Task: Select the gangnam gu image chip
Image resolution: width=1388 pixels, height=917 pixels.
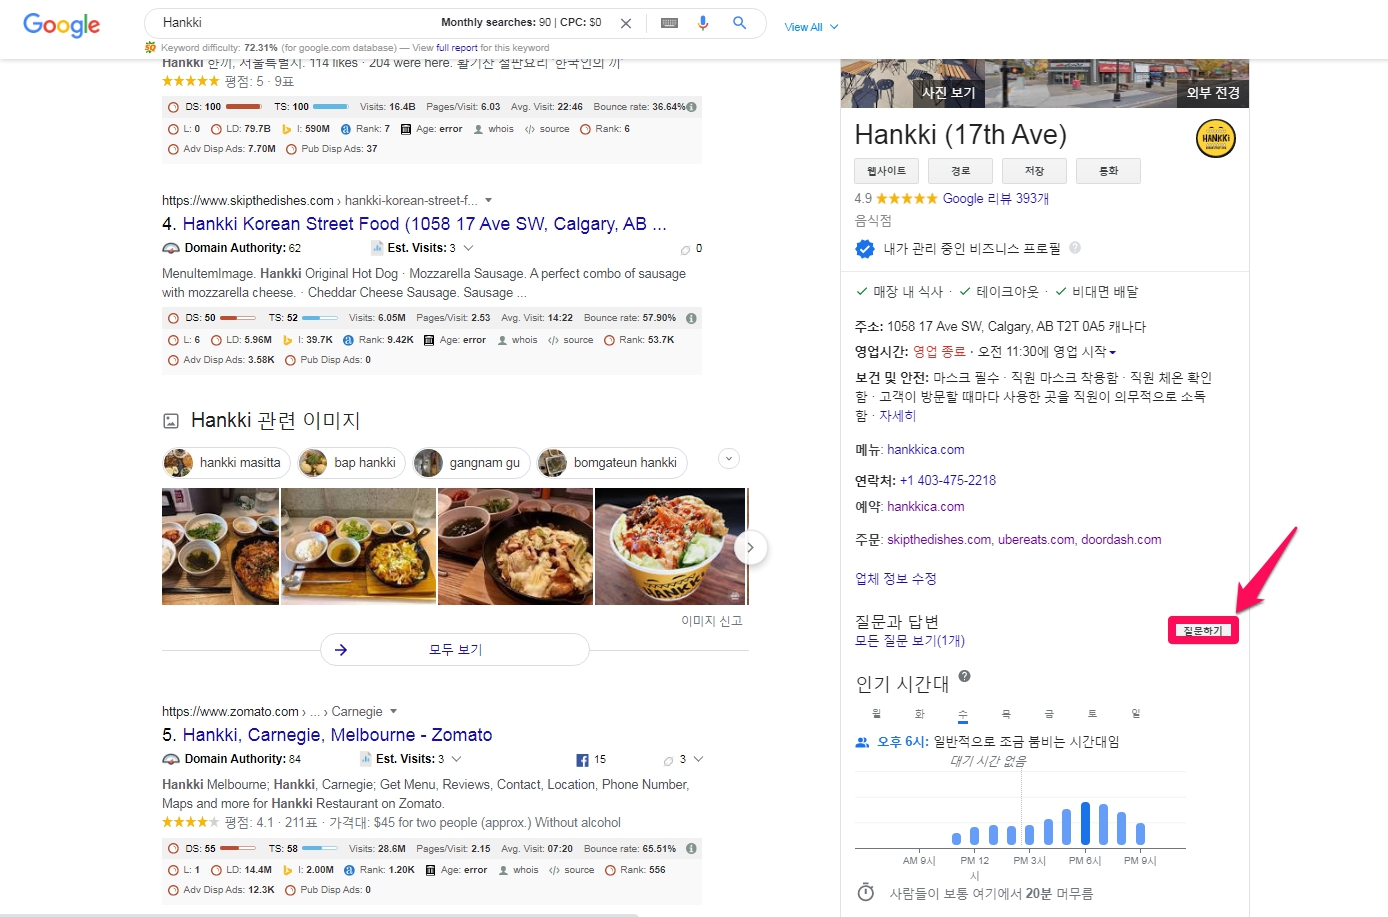Action: [x=471, y=463]
